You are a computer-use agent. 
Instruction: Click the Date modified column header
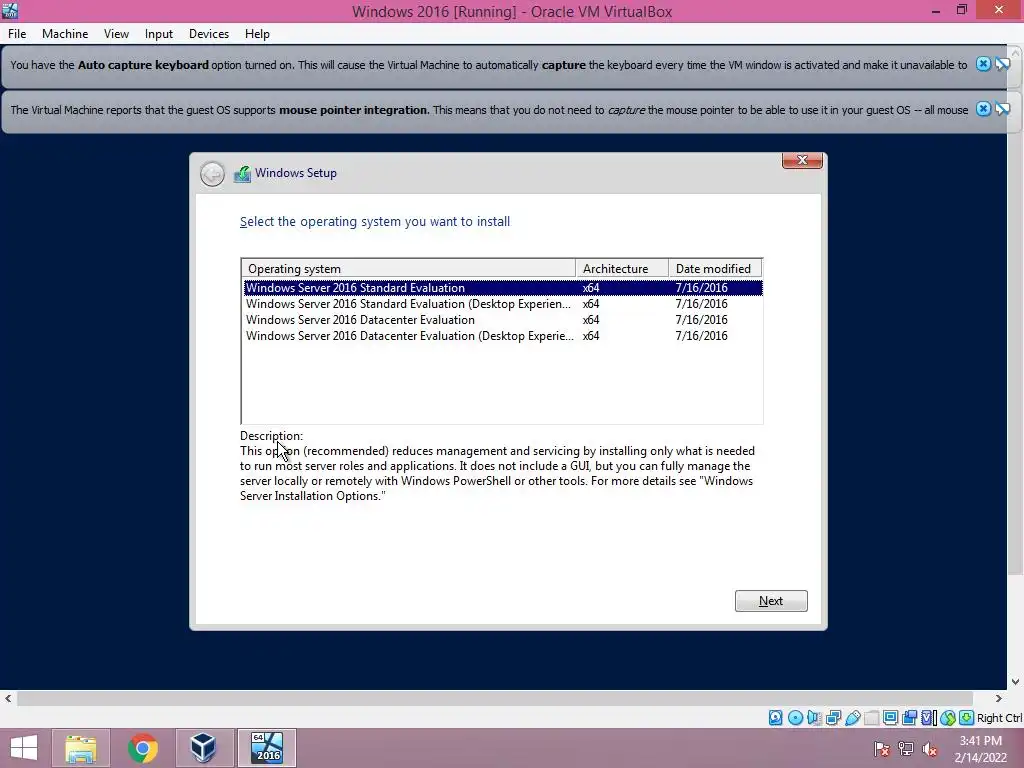coord(715,268)
